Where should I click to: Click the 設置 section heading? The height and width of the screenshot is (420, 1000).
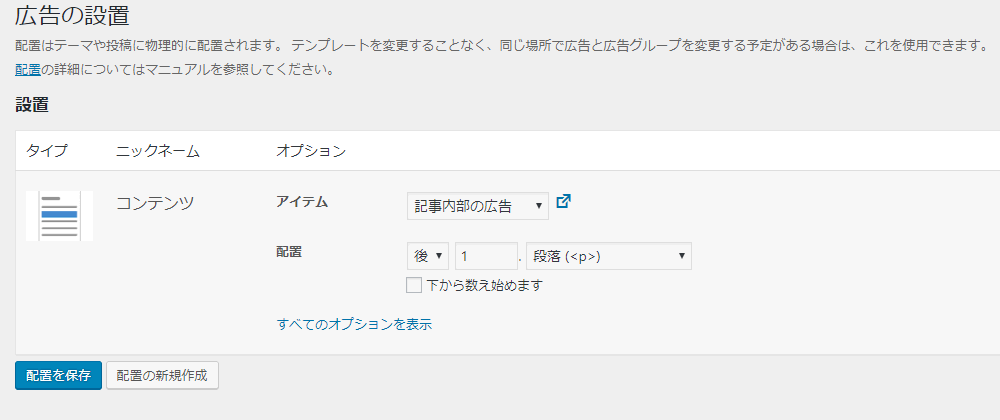[x=32, y=104]
